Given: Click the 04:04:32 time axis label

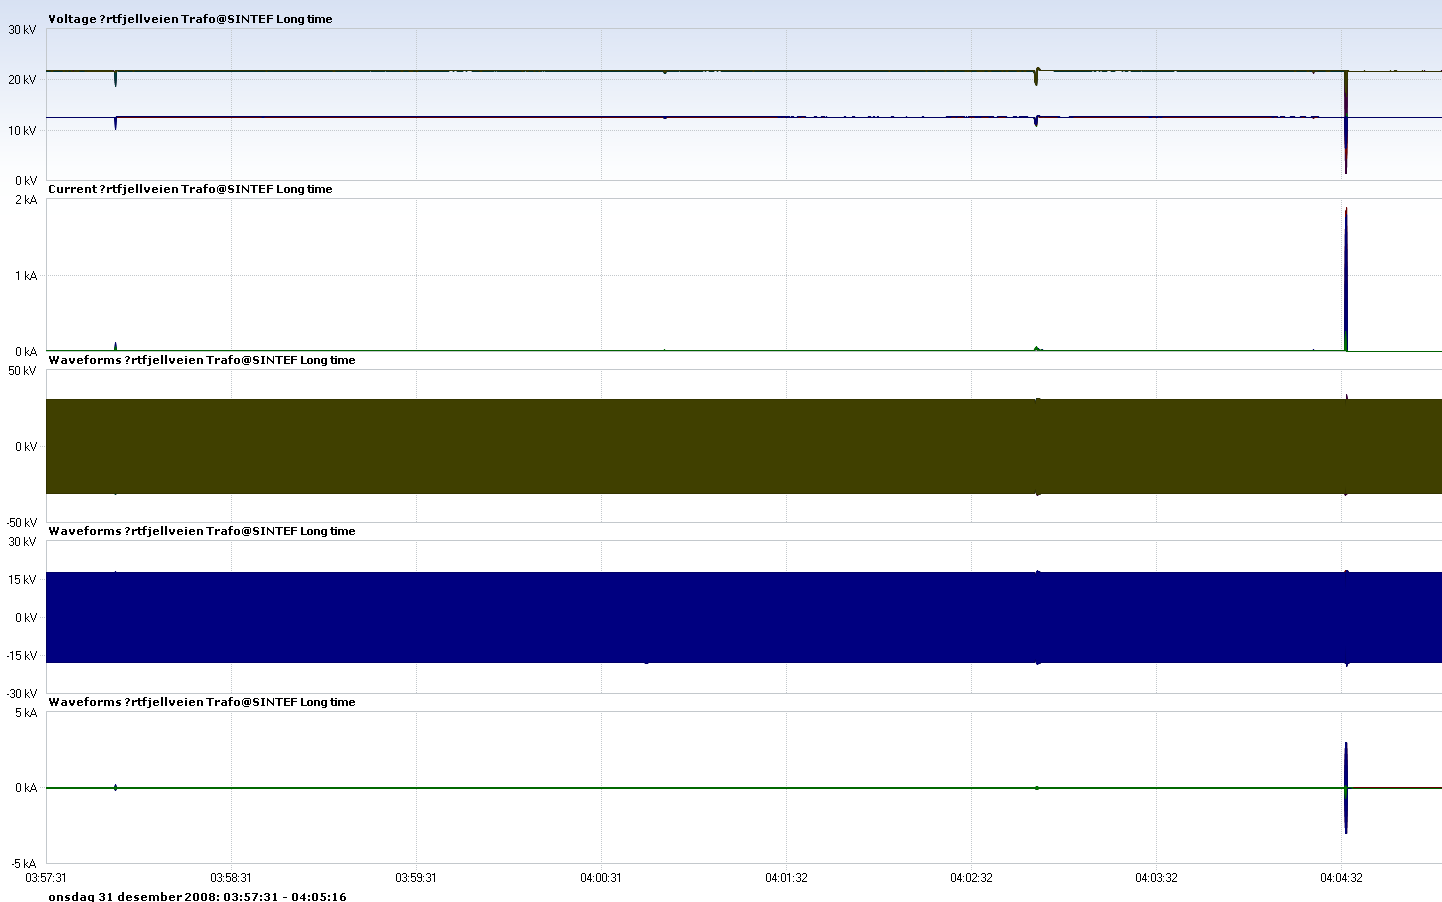Looking at the screenshot, I should 1341,878.
